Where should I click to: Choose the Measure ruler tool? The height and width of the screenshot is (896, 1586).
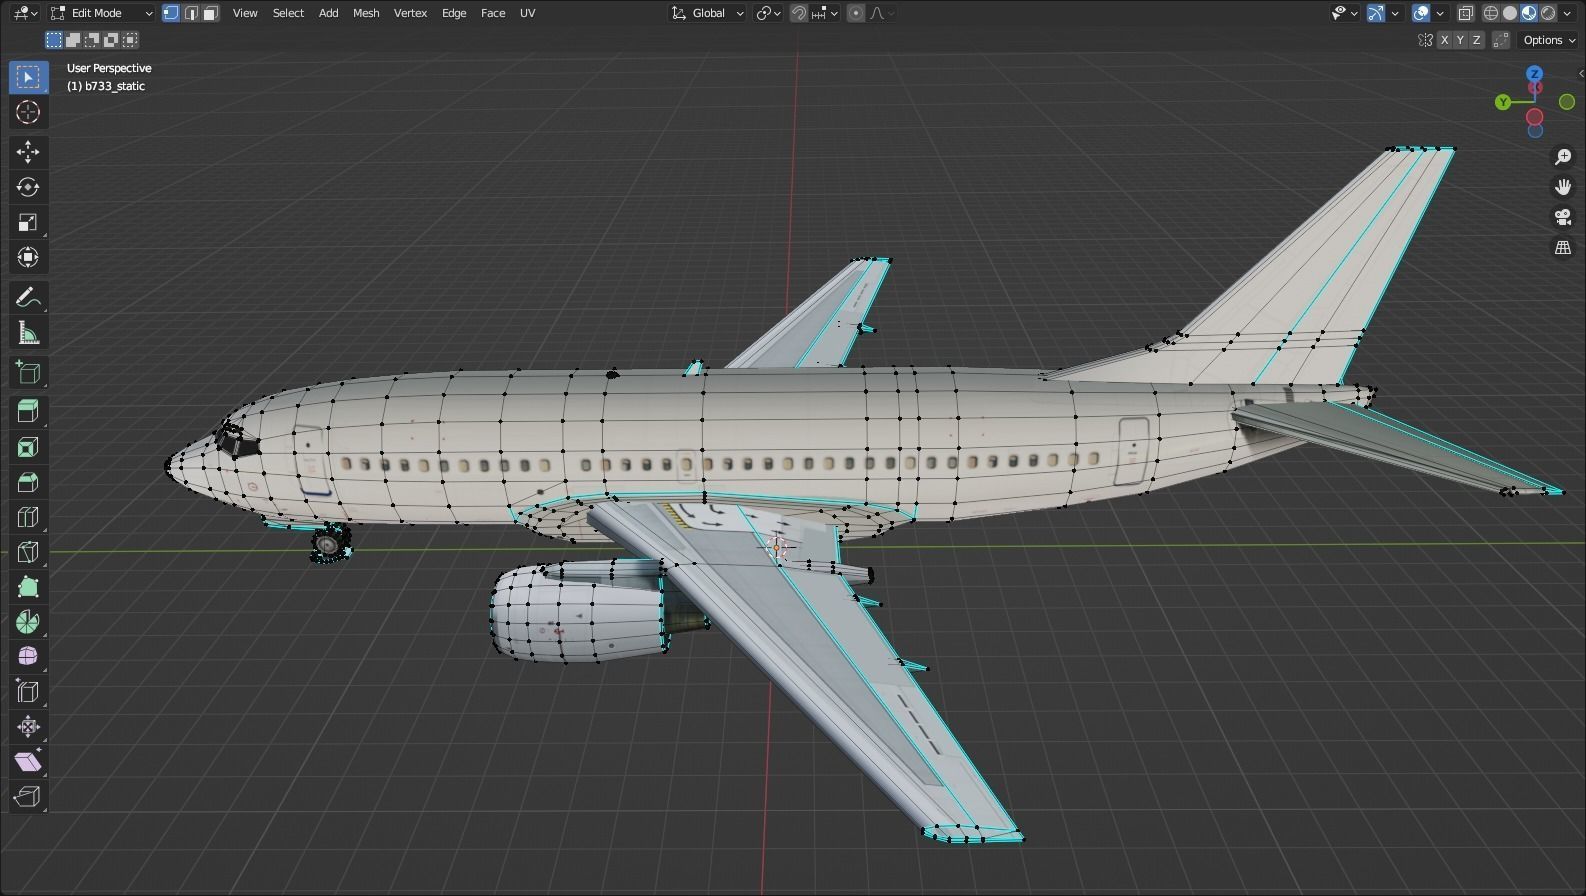click(28, 332)
